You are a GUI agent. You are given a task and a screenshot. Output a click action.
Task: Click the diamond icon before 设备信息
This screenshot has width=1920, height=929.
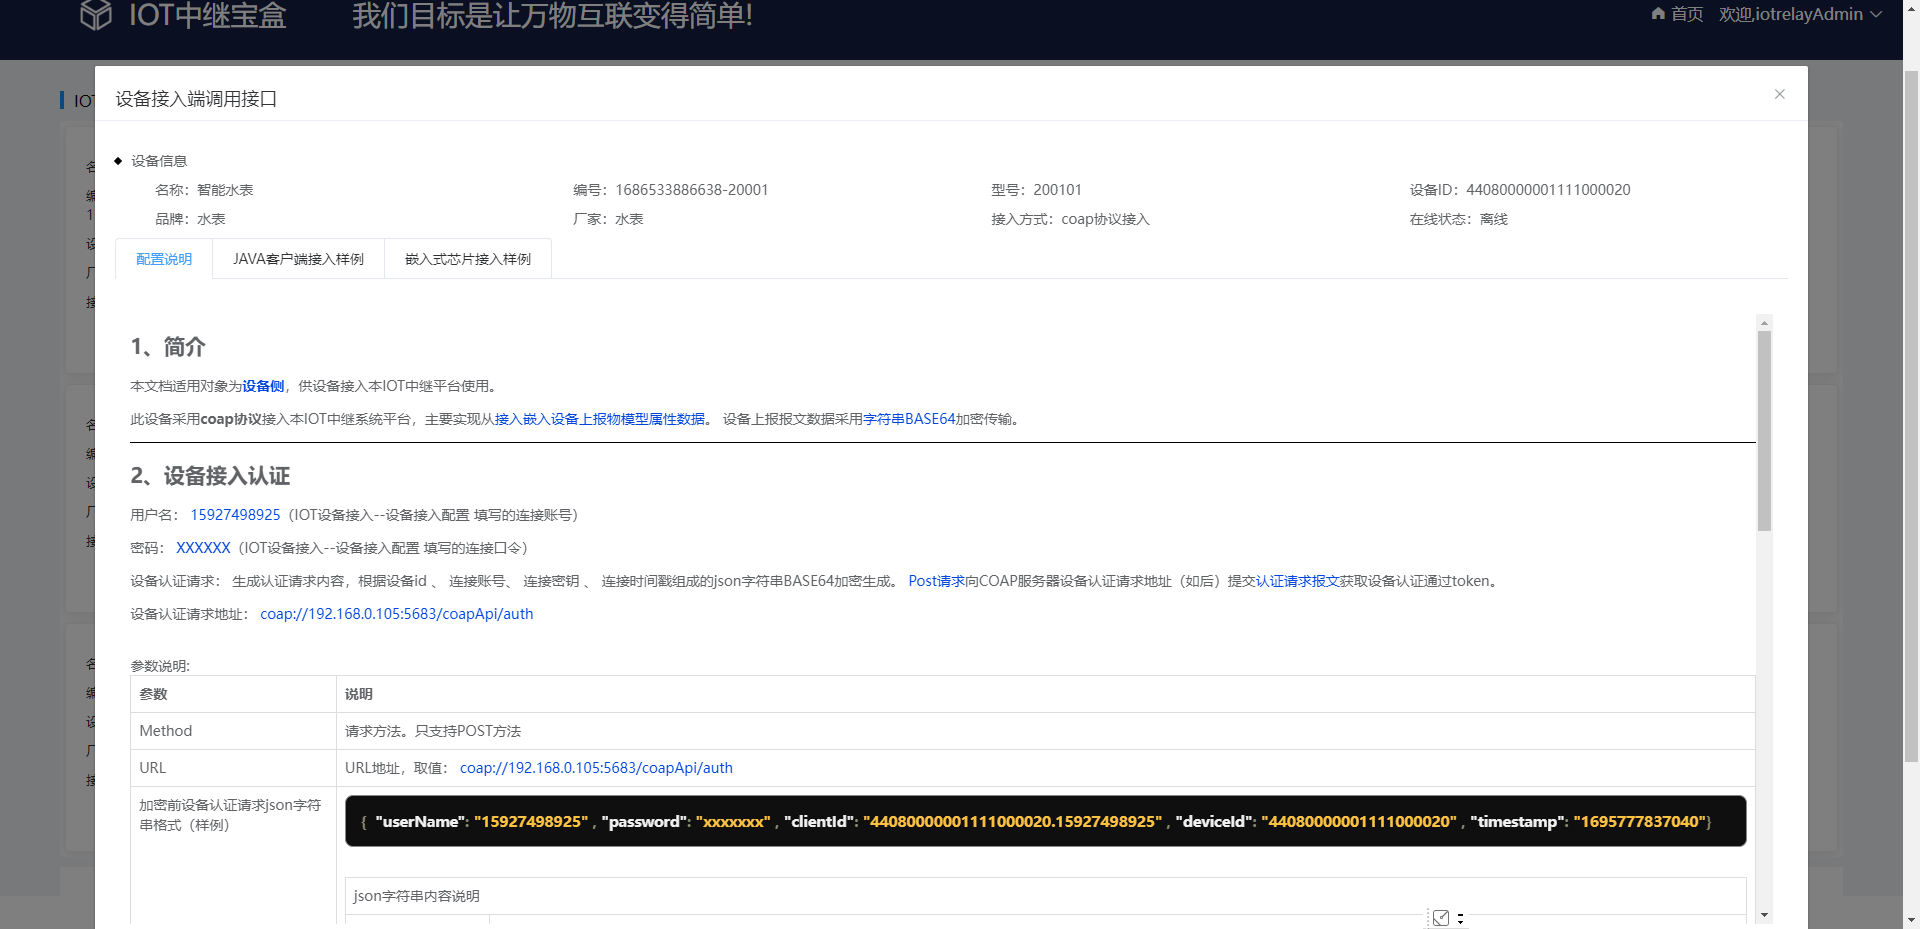(119, 160)
